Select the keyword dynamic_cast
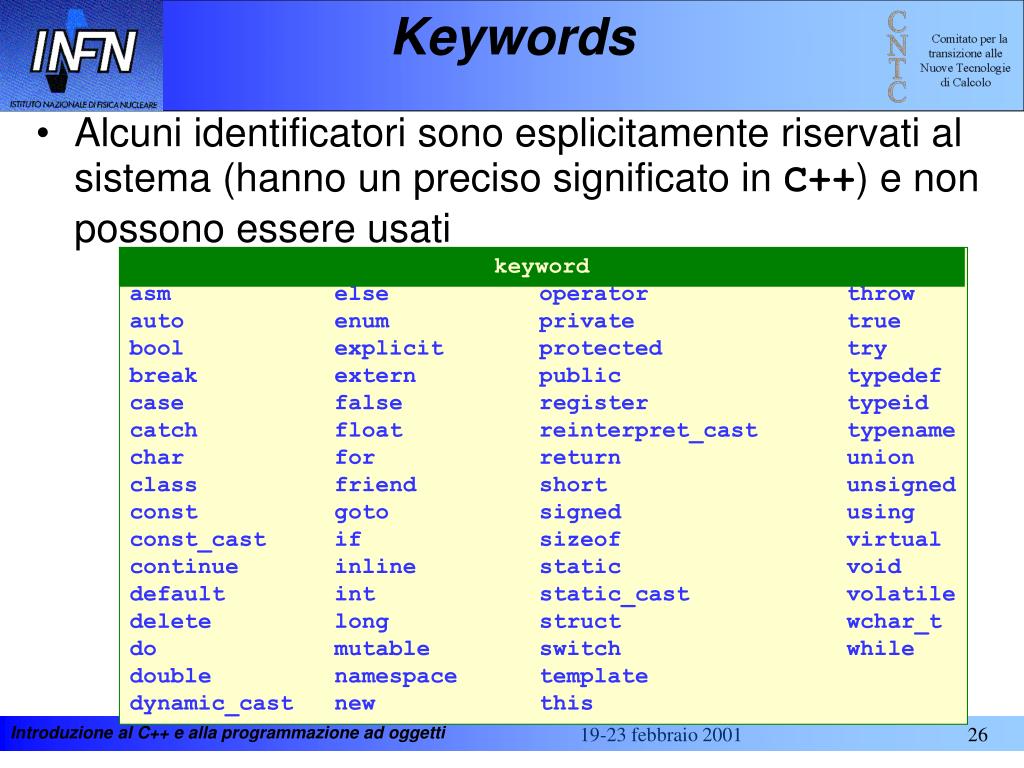The image size is (1024, 768). click(x=212, y=704)
